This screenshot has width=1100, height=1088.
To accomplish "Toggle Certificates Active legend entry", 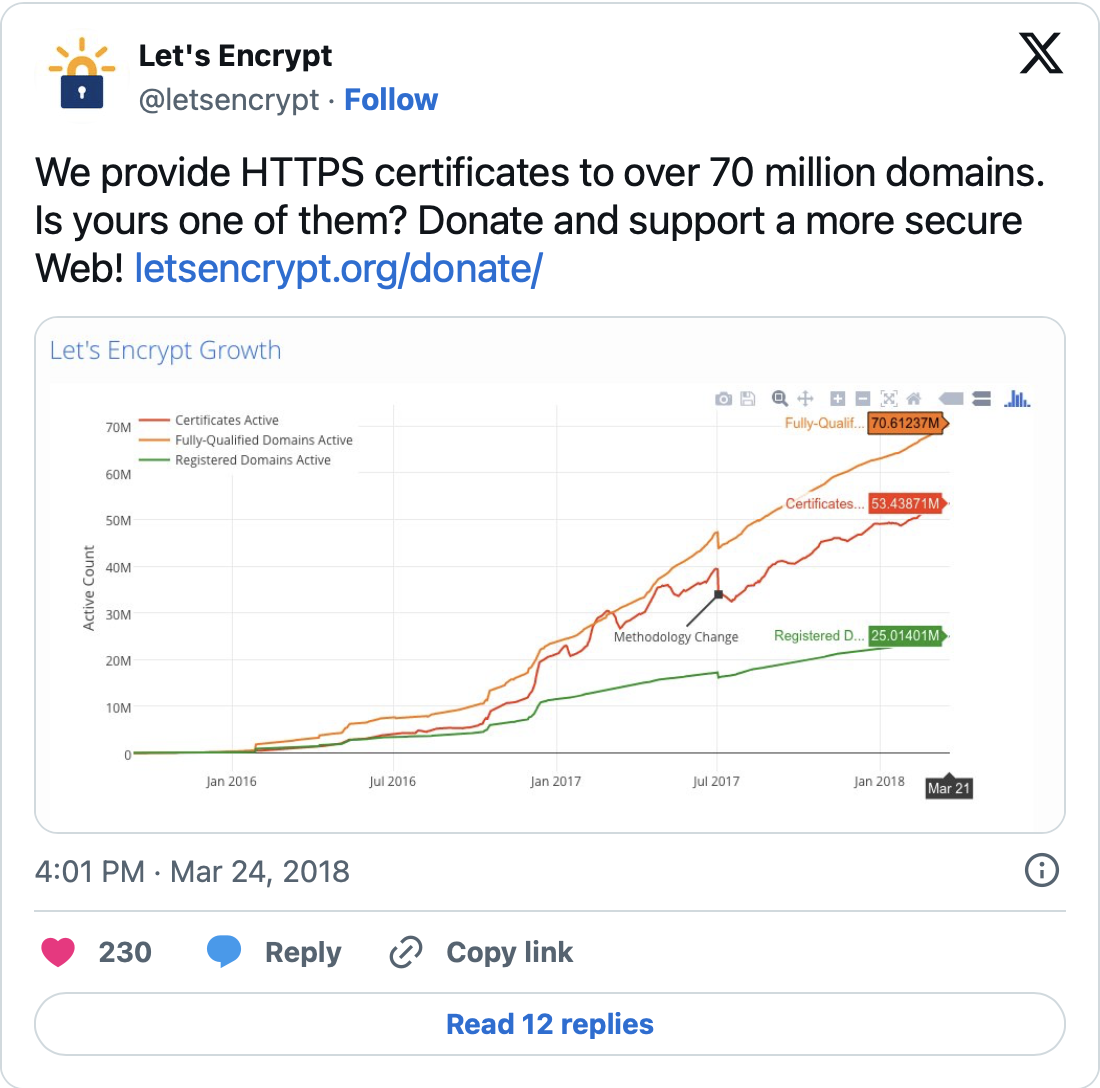I will click(226, 420).
